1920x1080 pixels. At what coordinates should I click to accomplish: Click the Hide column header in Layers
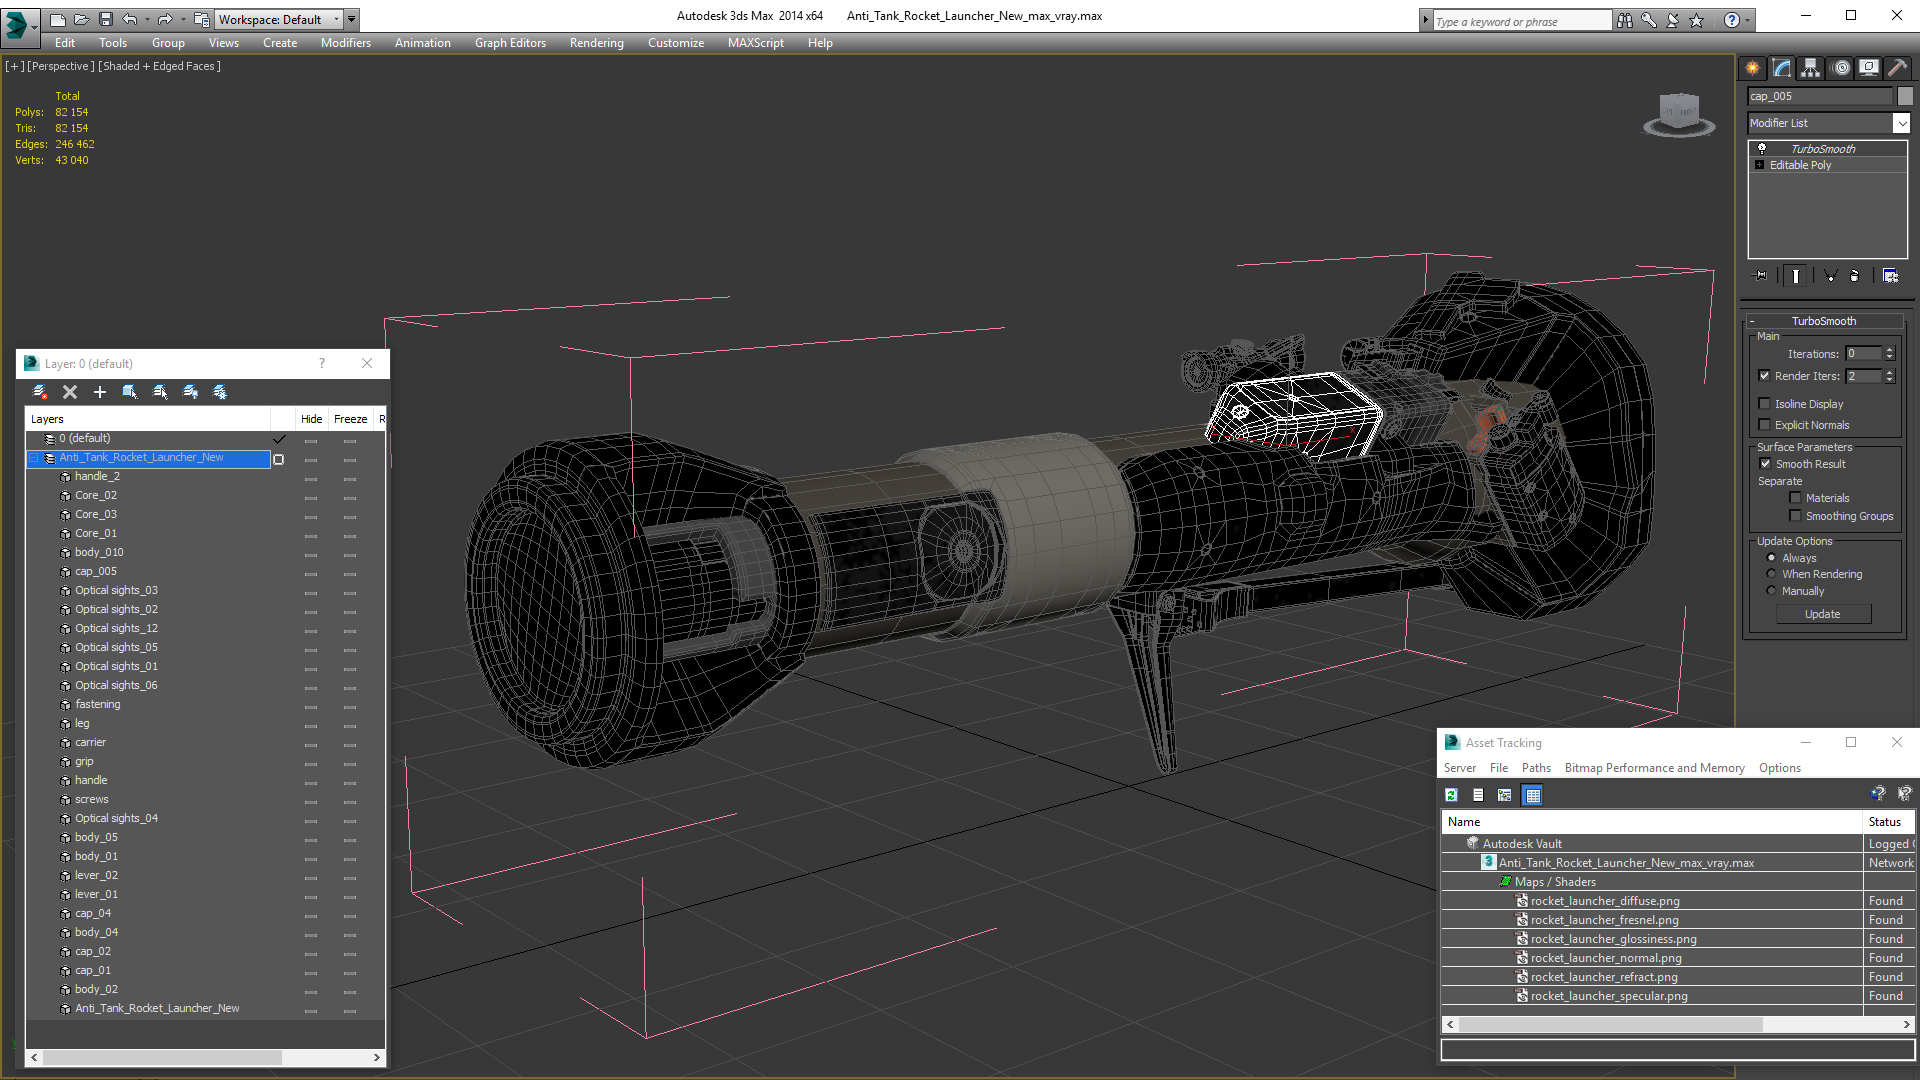[x=311, y=419]
